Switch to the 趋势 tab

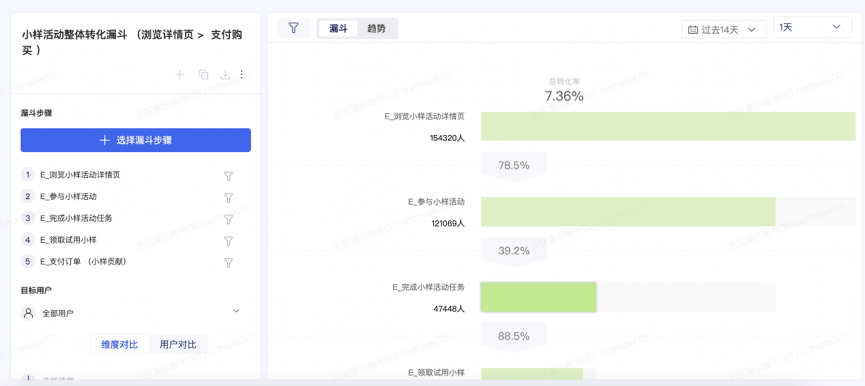376,28
